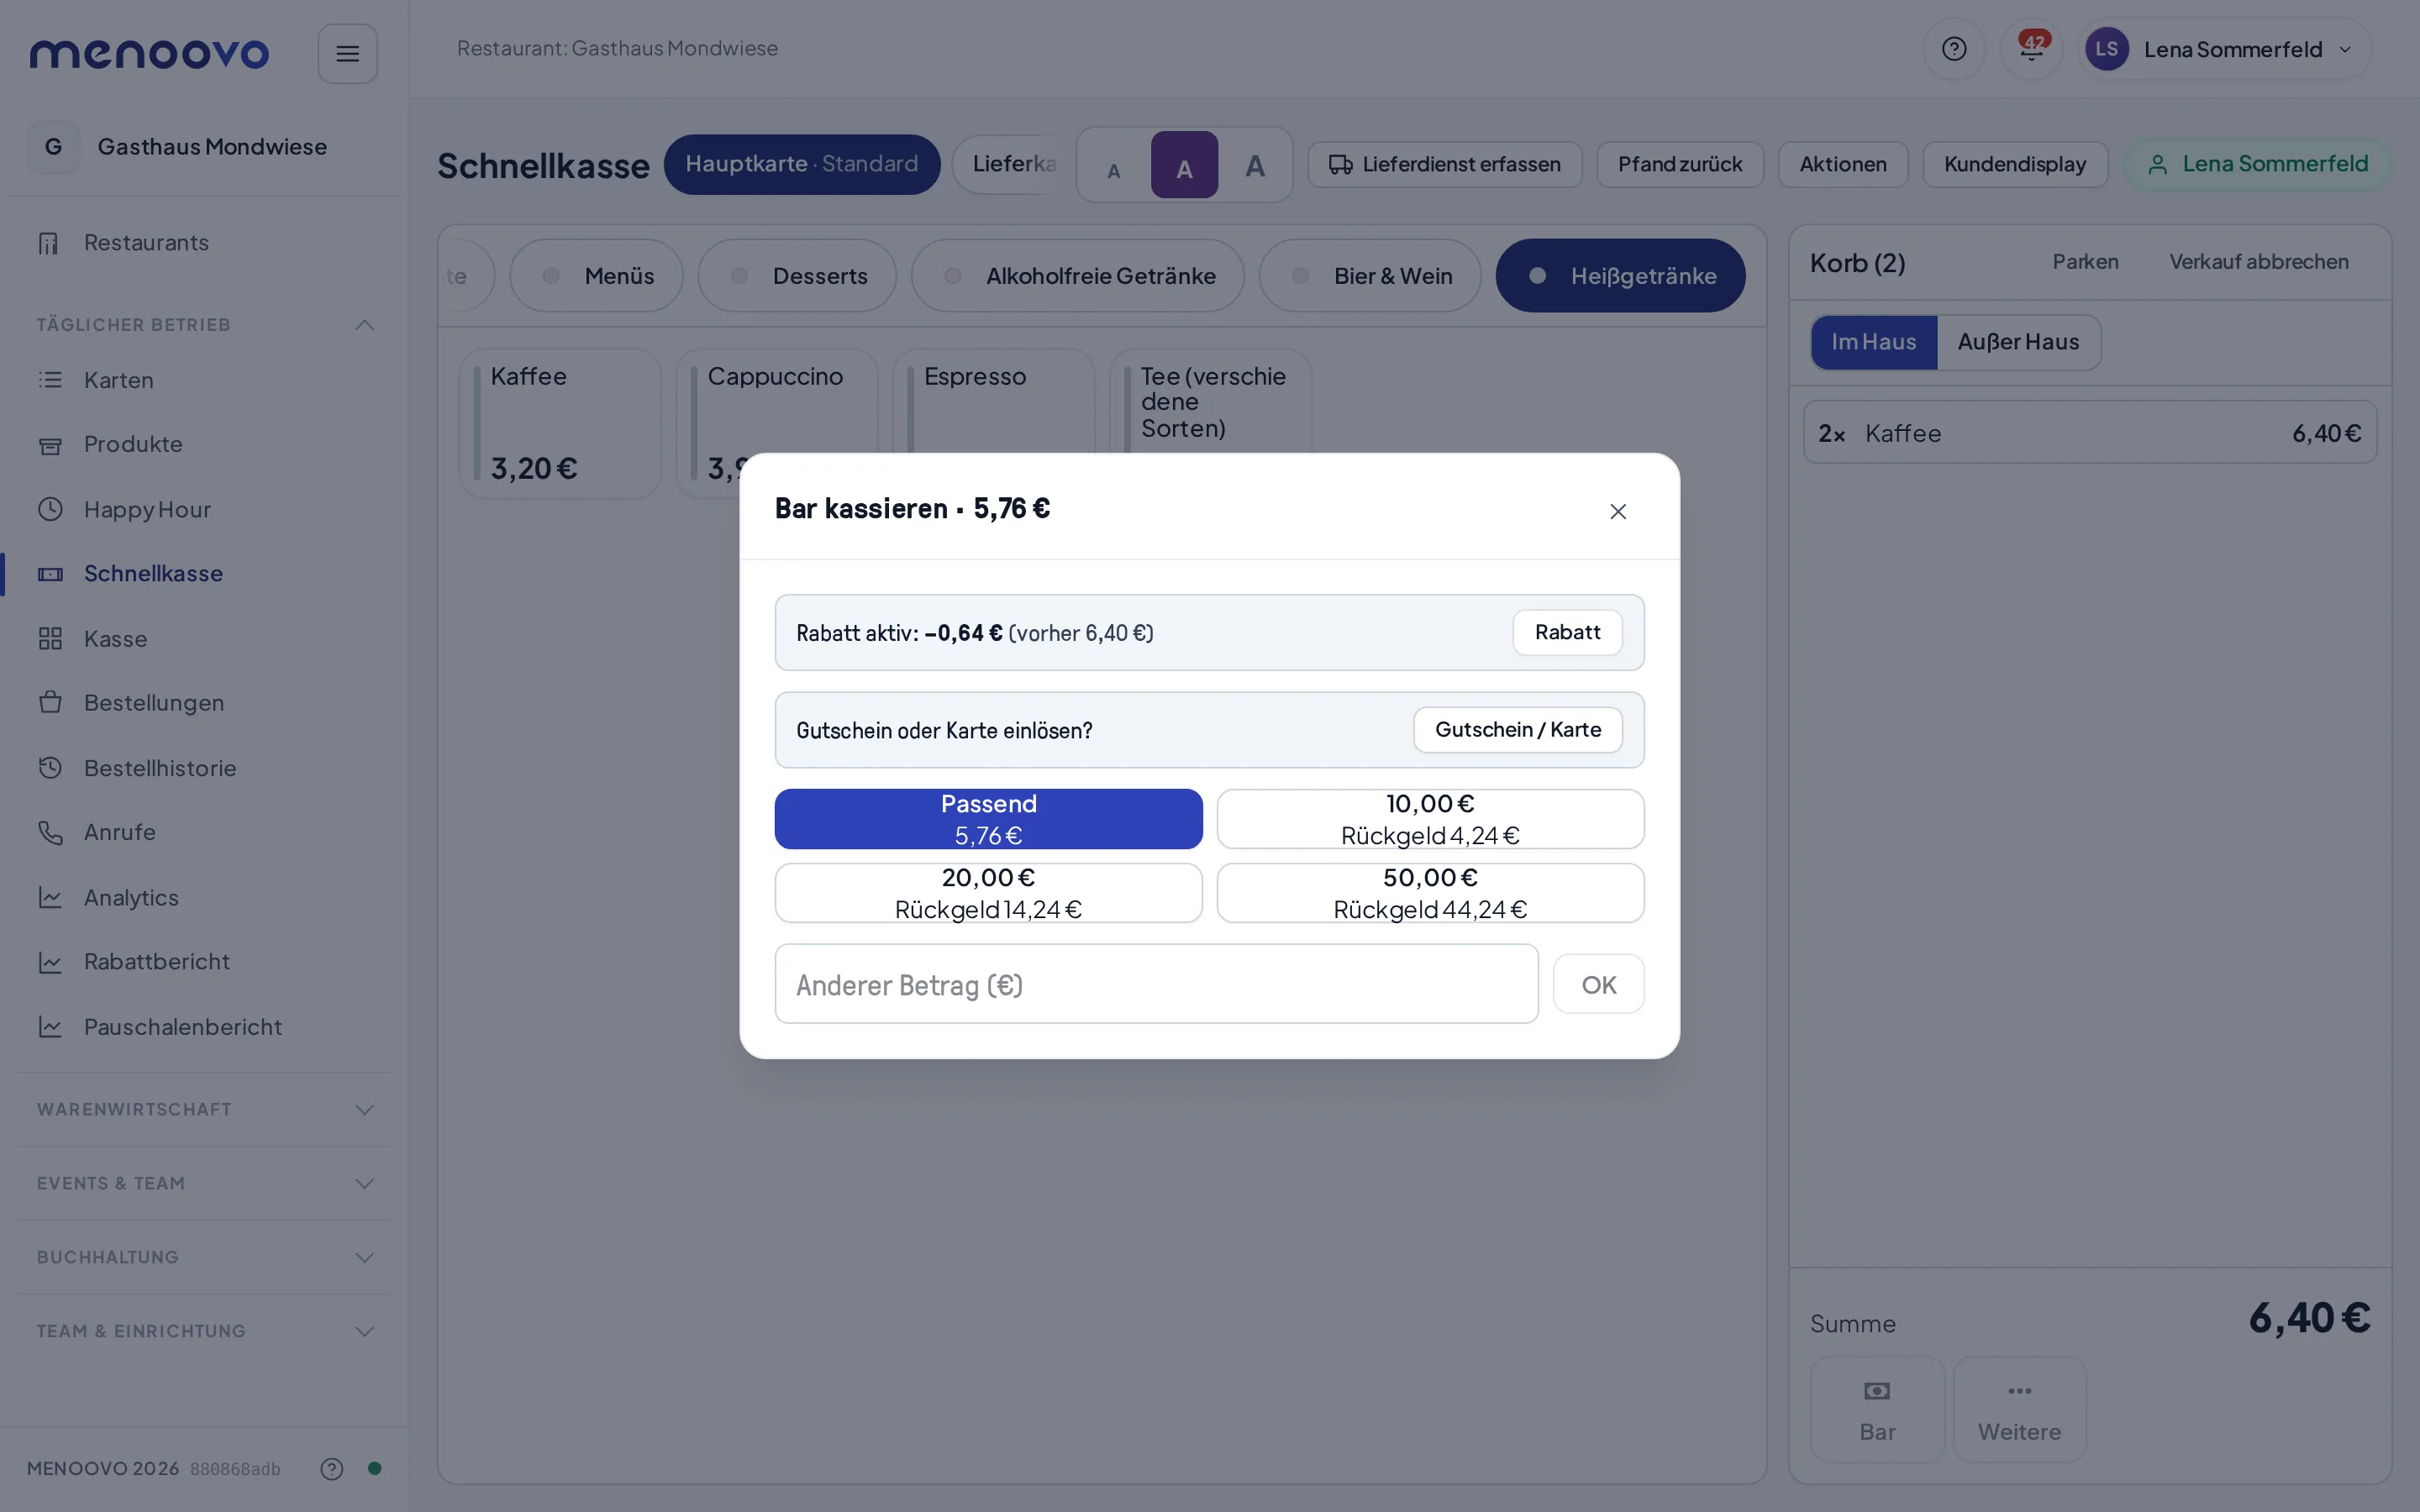Click Lieferdienst erfassen truck button

click(1444, 165)
